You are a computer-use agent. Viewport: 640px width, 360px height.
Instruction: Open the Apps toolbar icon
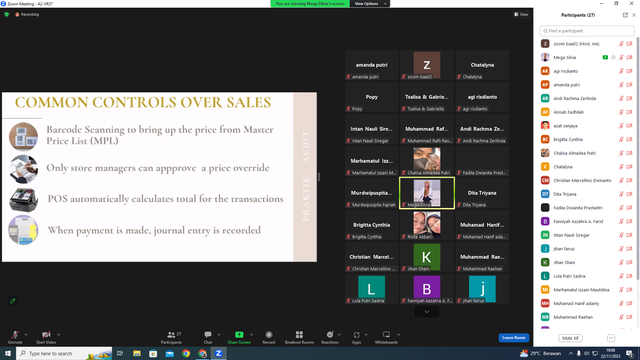[356, 335]
